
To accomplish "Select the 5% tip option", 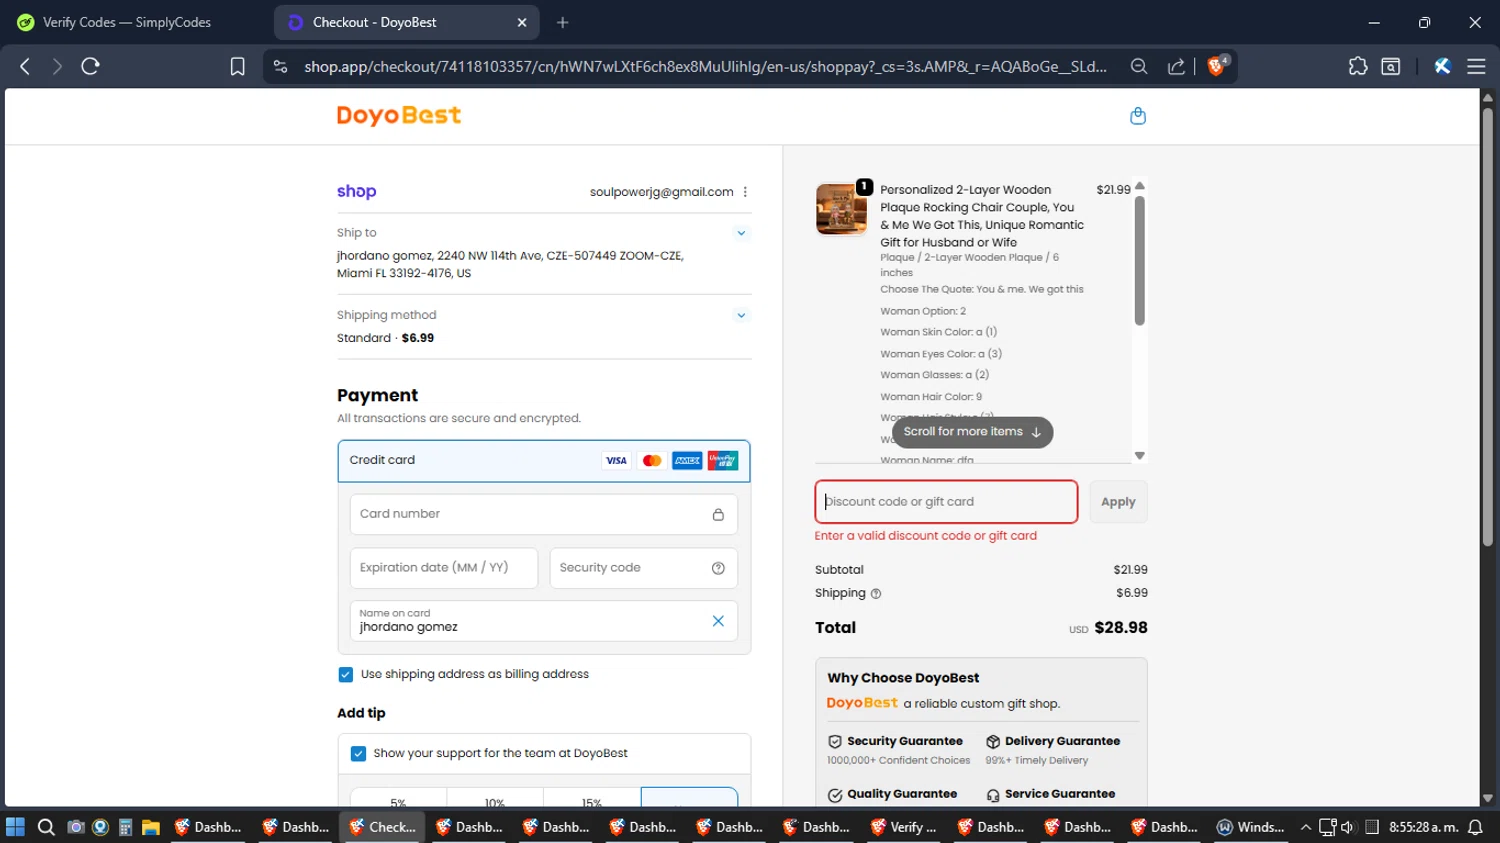I will click(398, 798).
